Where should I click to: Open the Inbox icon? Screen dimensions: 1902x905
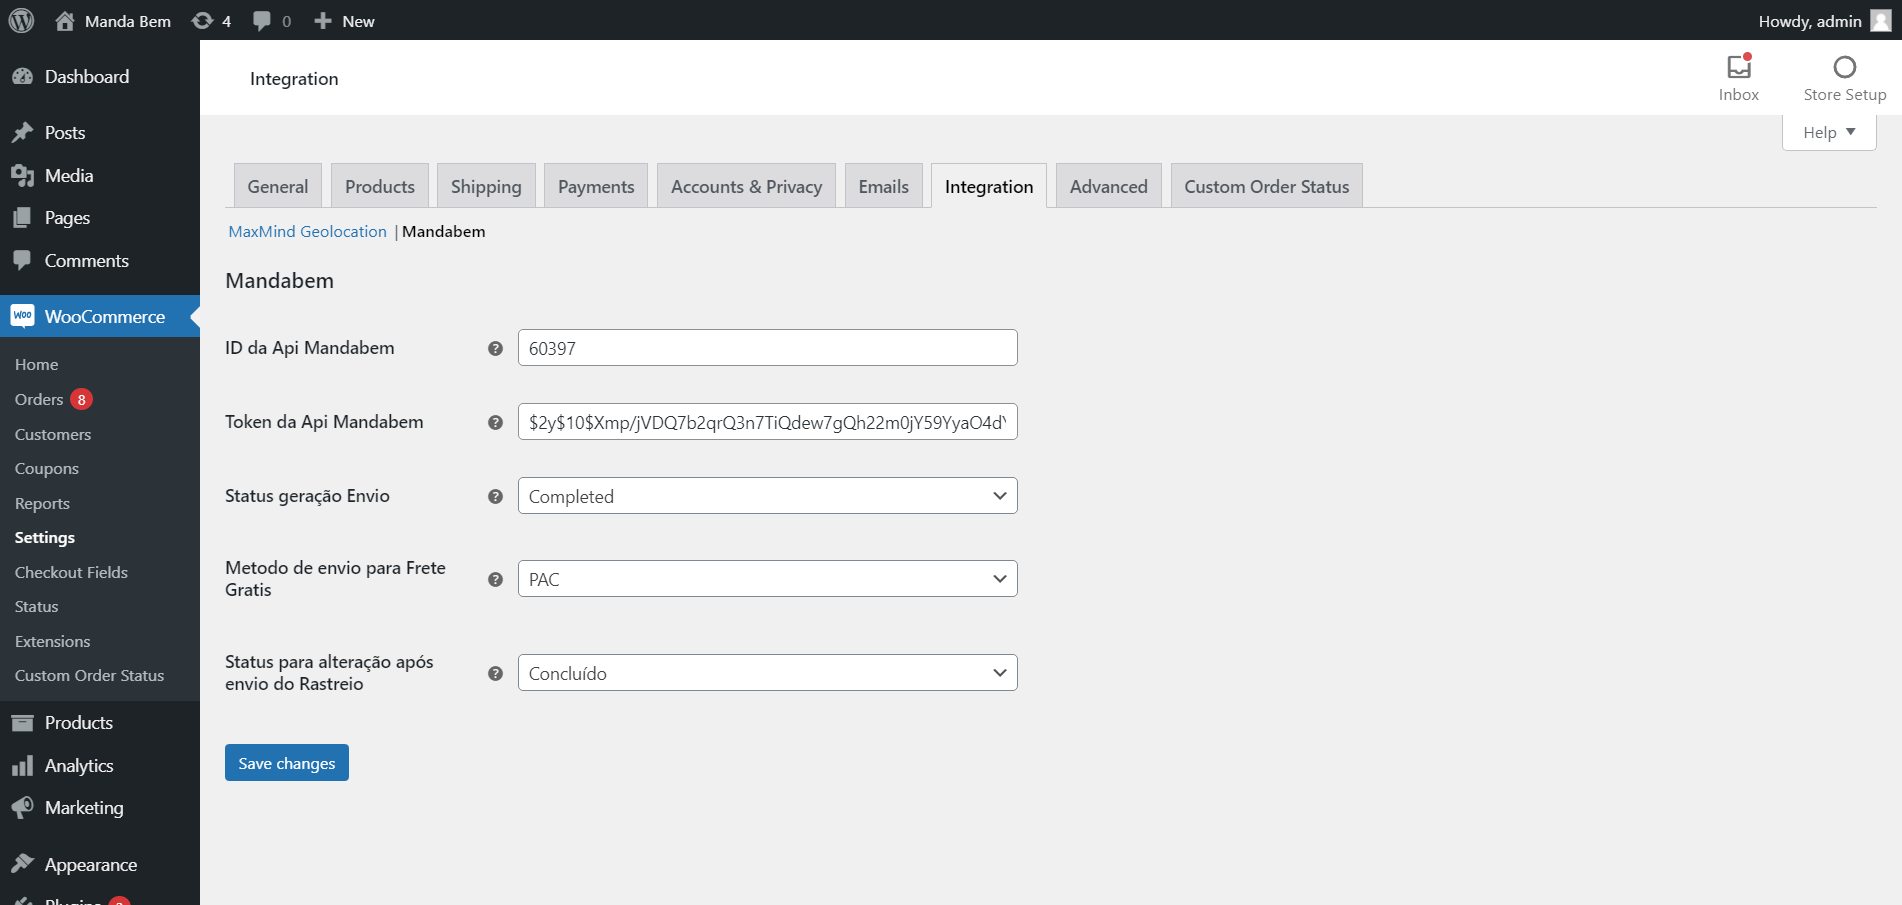click(x=1739, y=67)
